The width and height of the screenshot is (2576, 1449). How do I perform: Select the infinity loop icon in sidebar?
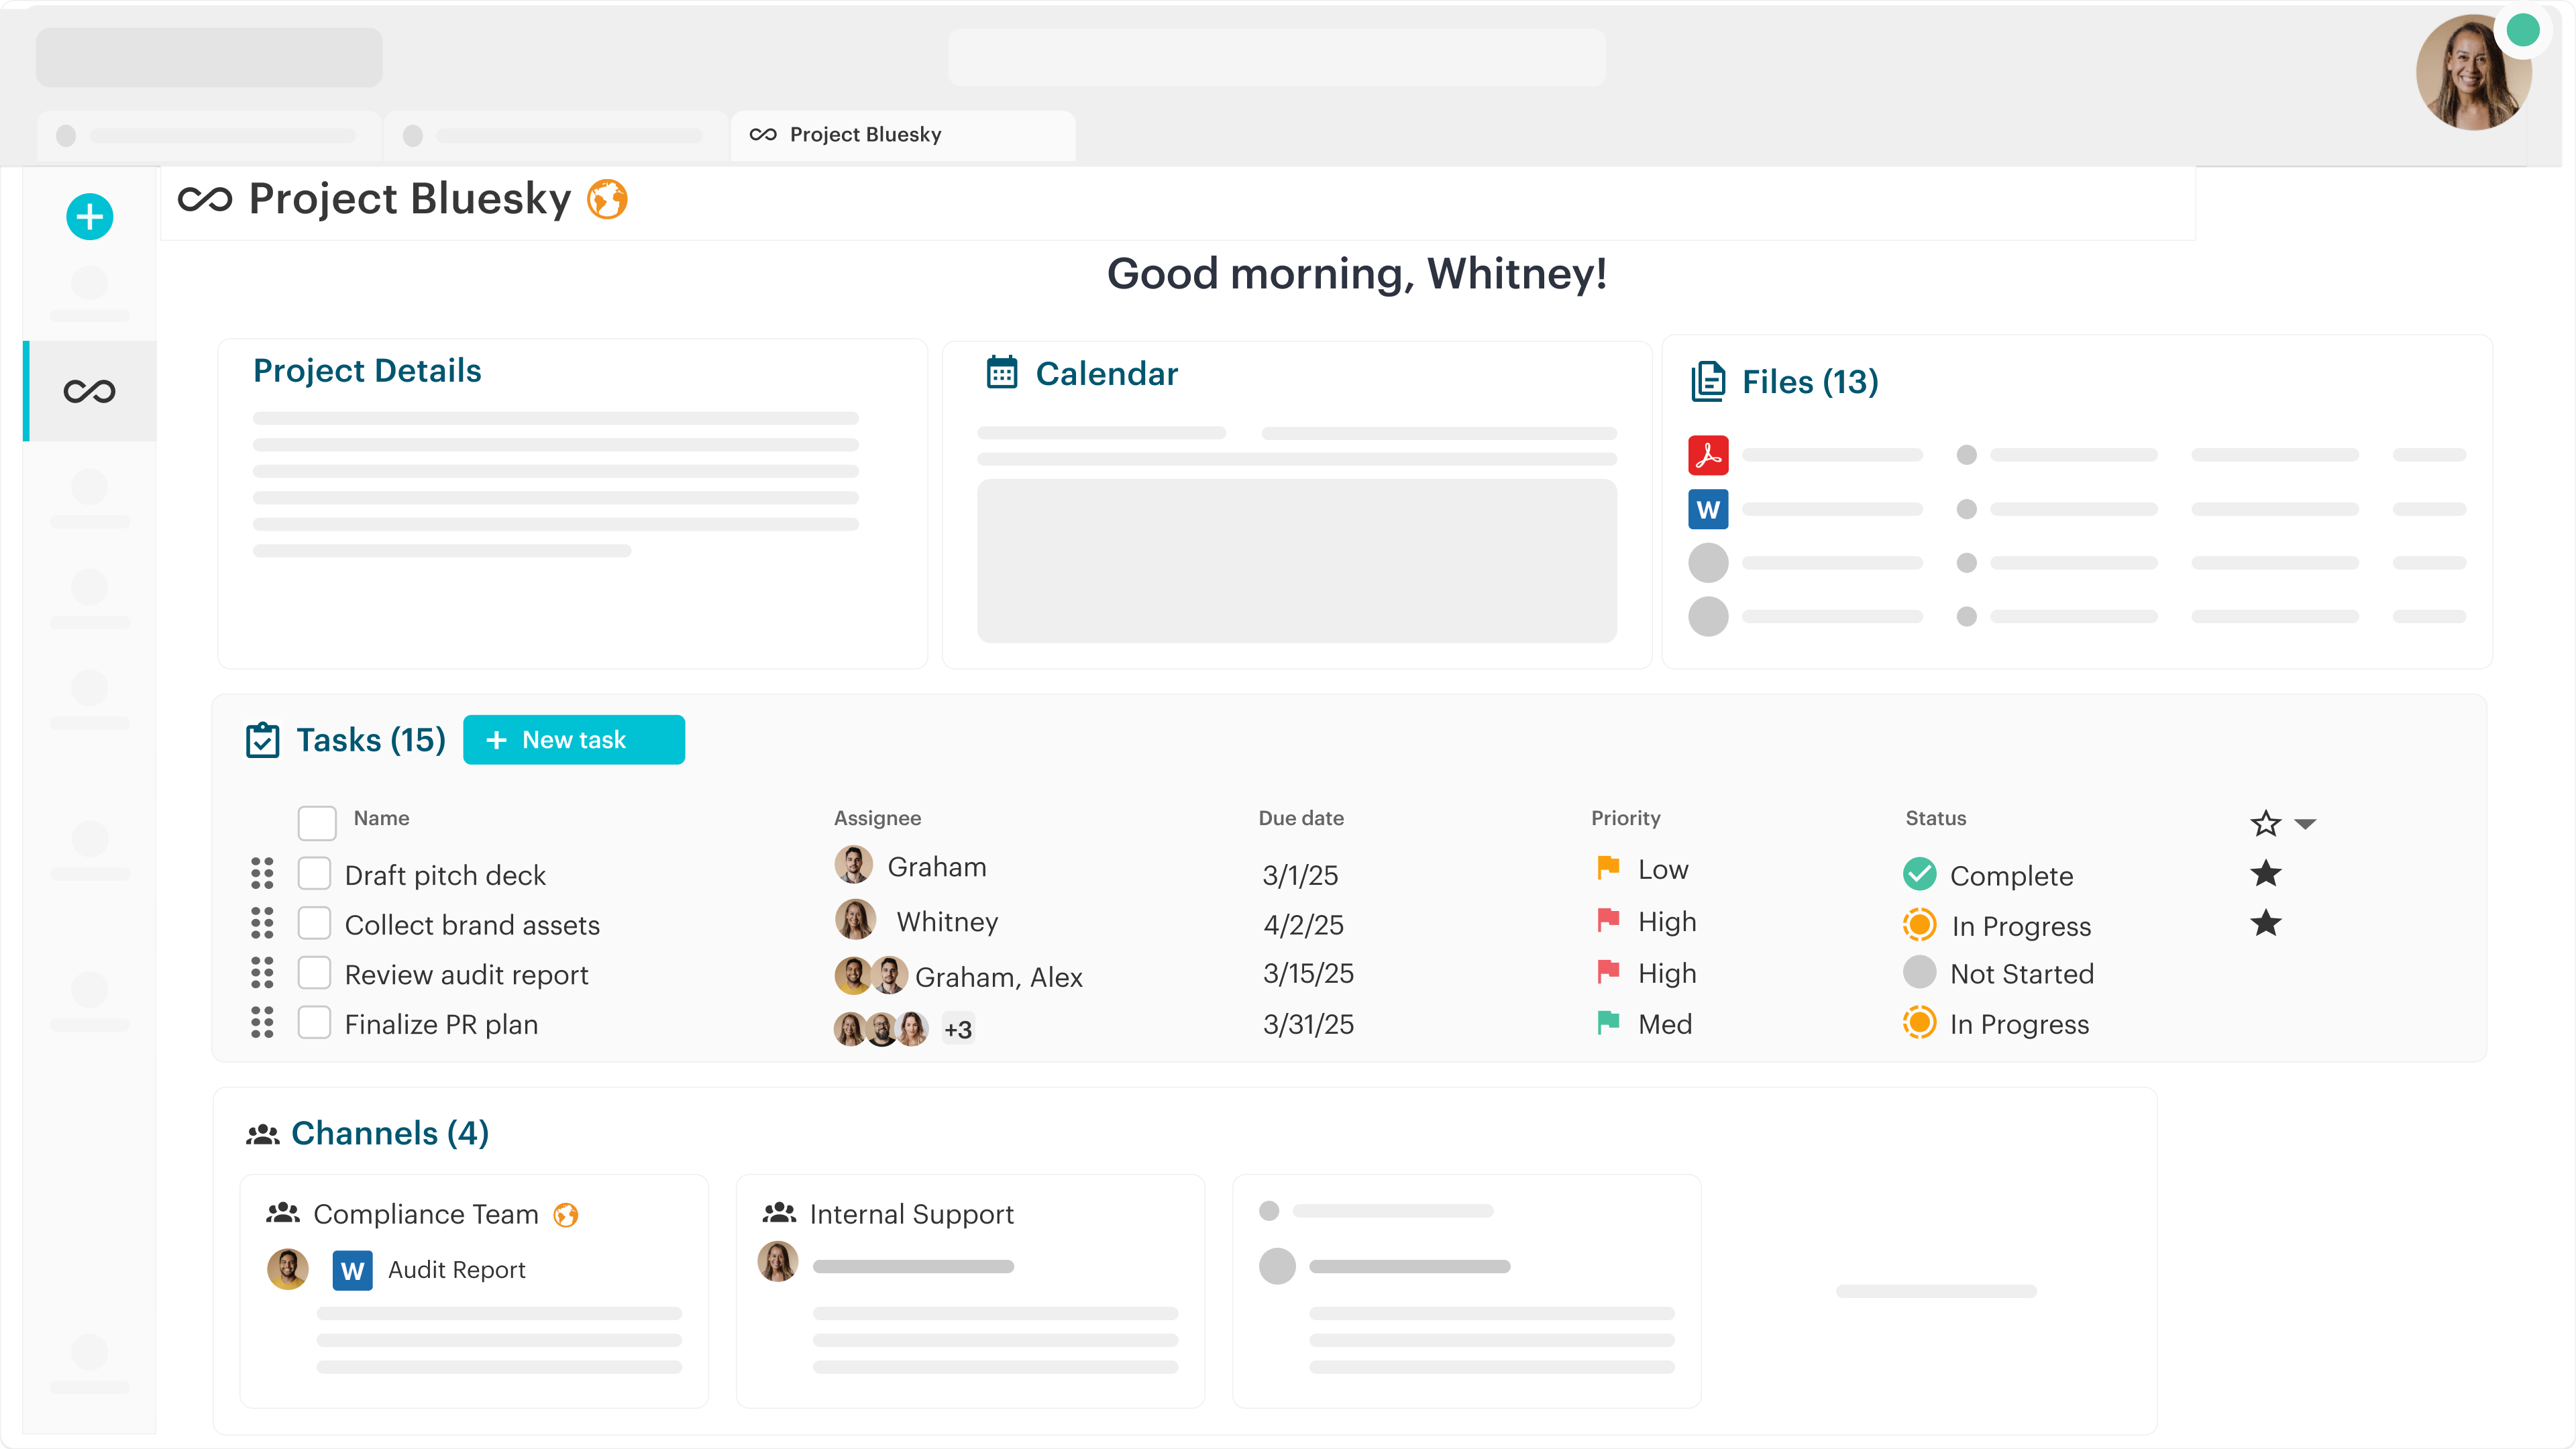89,391
